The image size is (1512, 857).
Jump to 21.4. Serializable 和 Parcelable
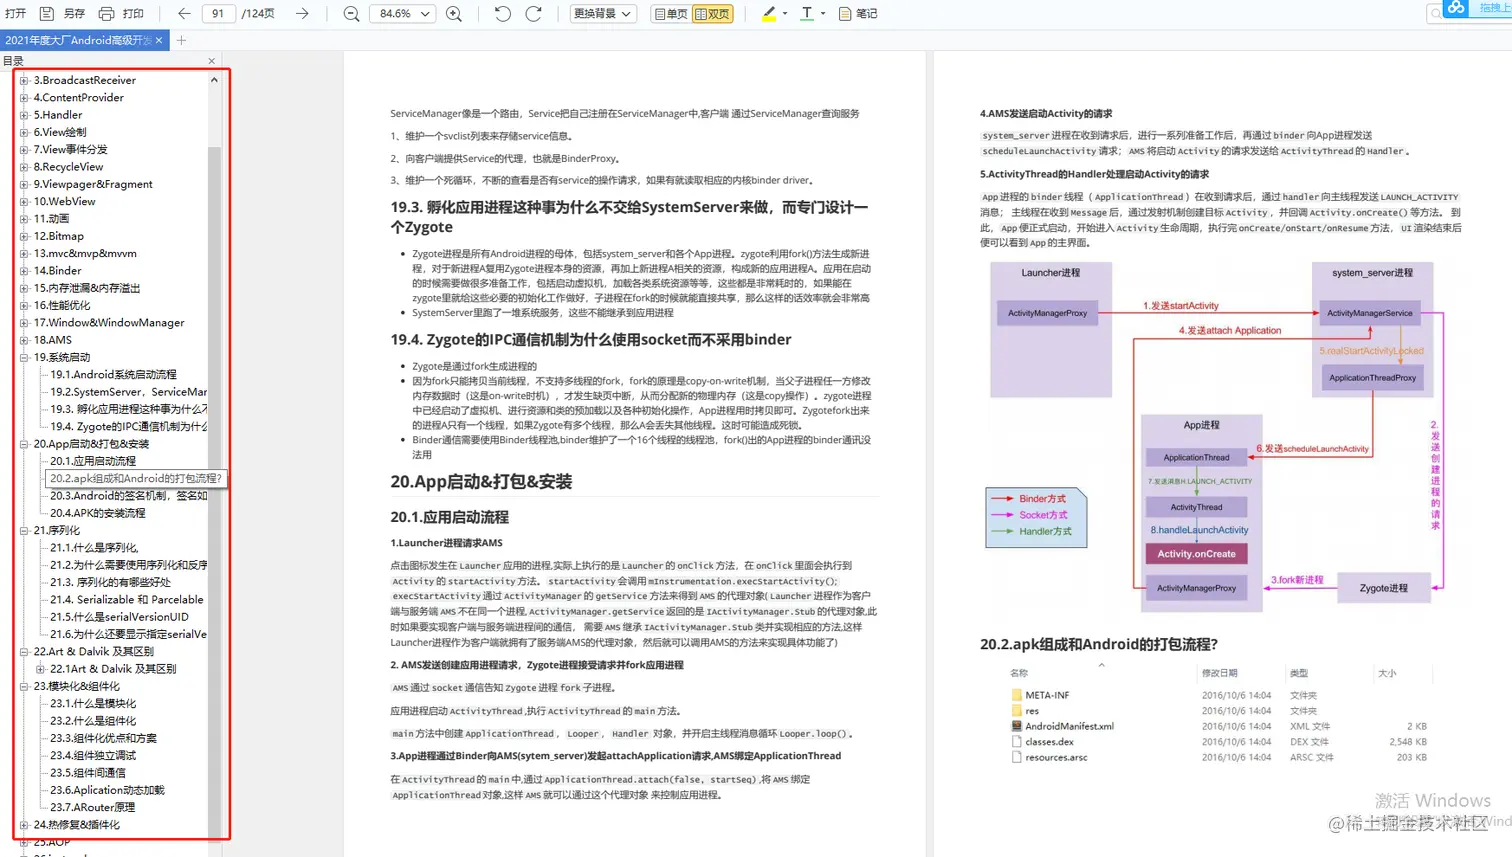(127, 600)
